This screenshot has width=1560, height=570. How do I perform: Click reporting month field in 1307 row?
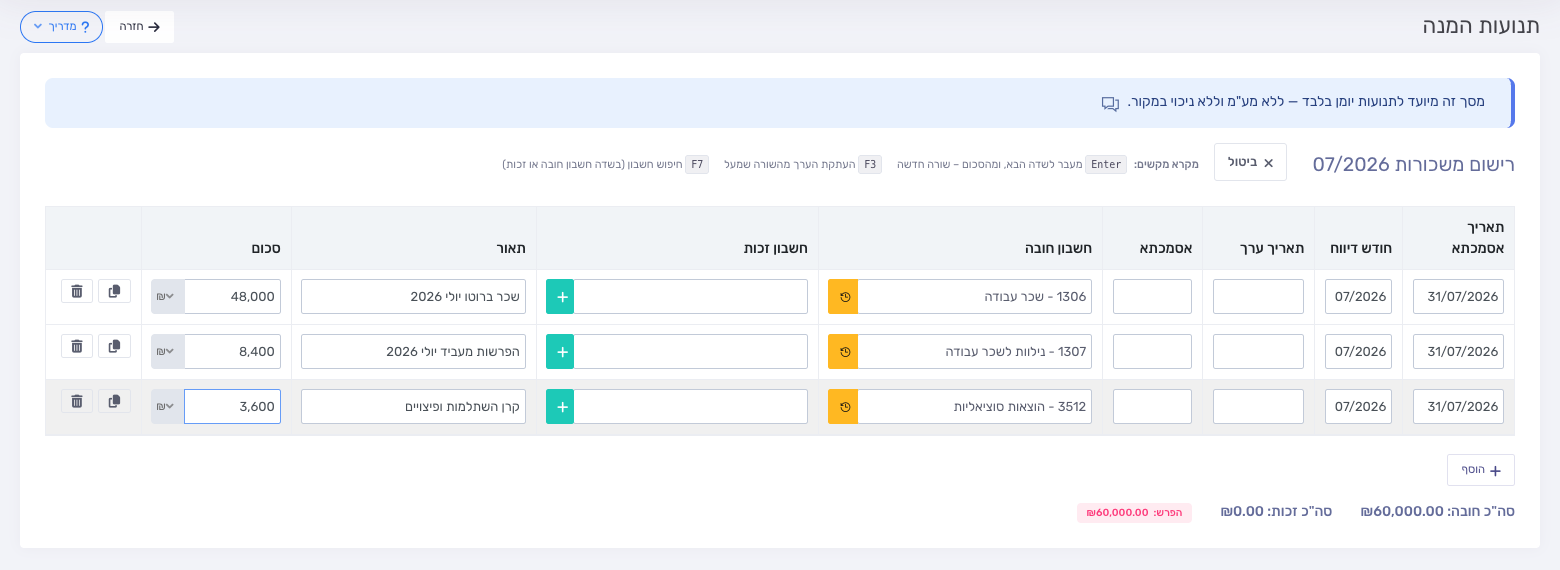point(1358,352)
